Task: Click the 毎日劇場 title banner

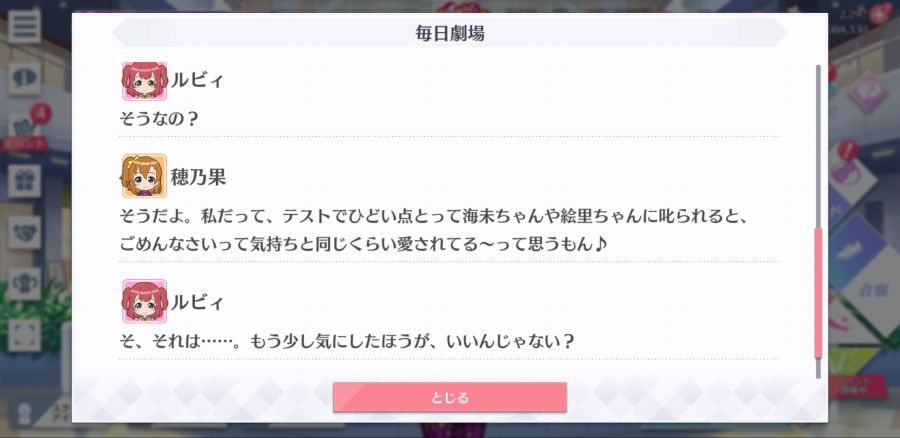Action: (x=450, y=33)
